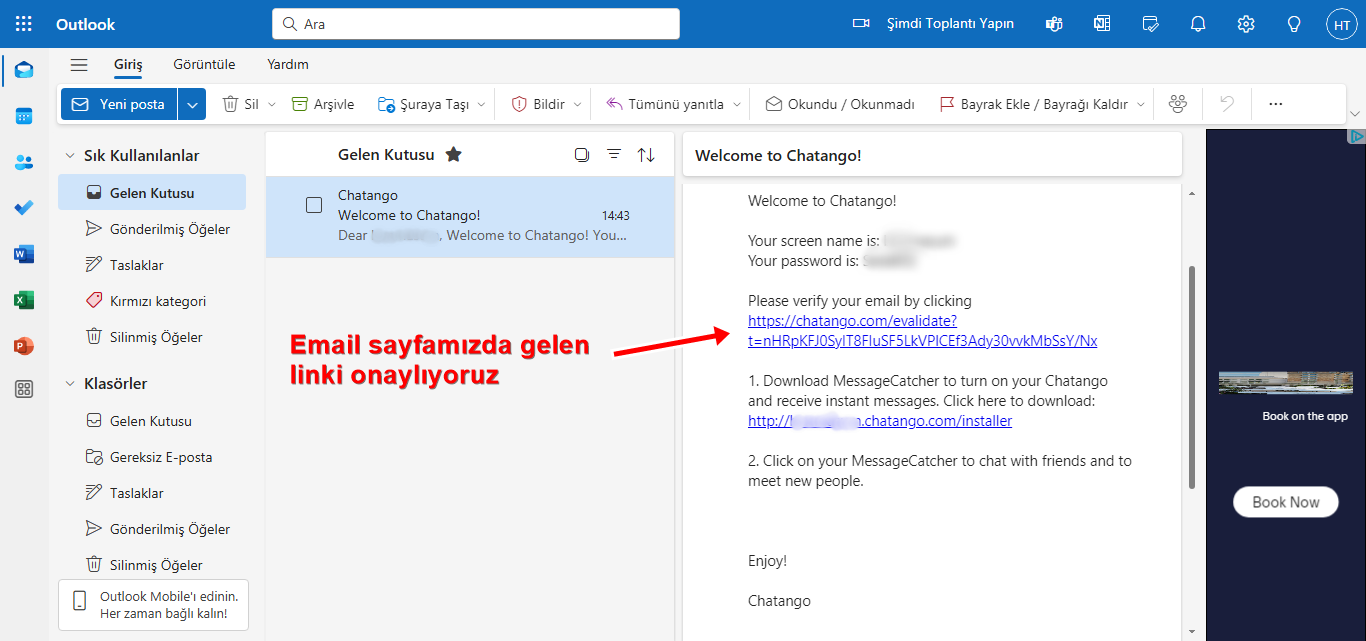The image size is (1366, 641).
Task: Launch Word from the sidebar
Action: [x=24, y=254]
